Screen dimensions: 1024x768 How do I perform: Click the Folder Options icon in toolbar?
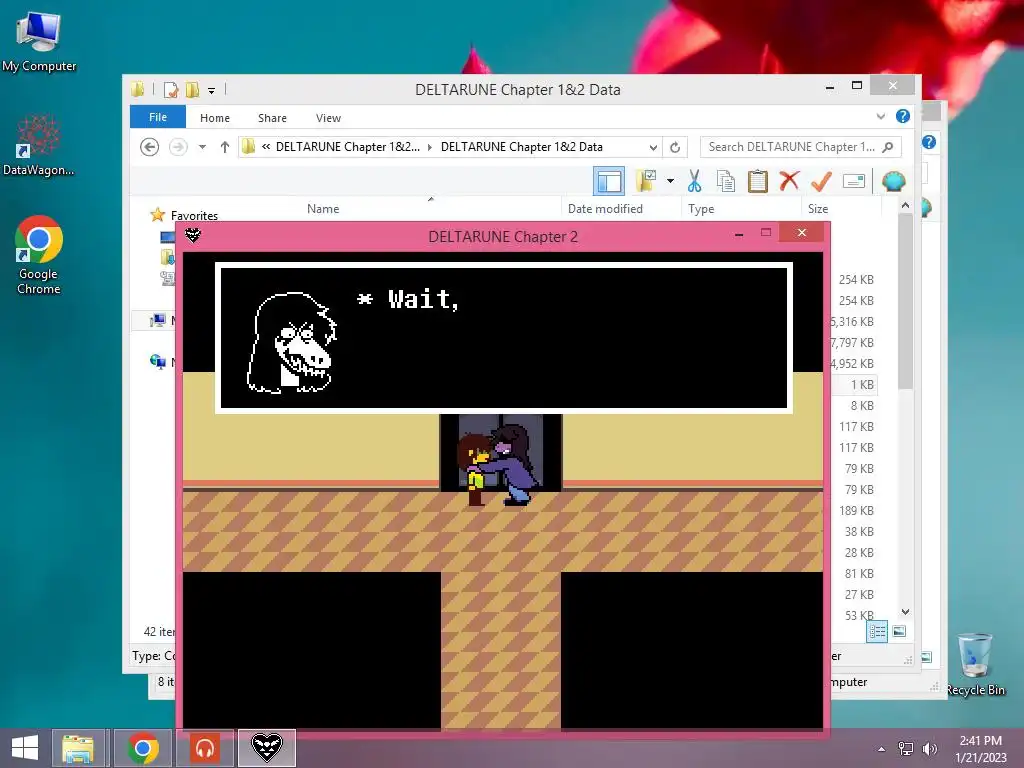tap(646, 181)
